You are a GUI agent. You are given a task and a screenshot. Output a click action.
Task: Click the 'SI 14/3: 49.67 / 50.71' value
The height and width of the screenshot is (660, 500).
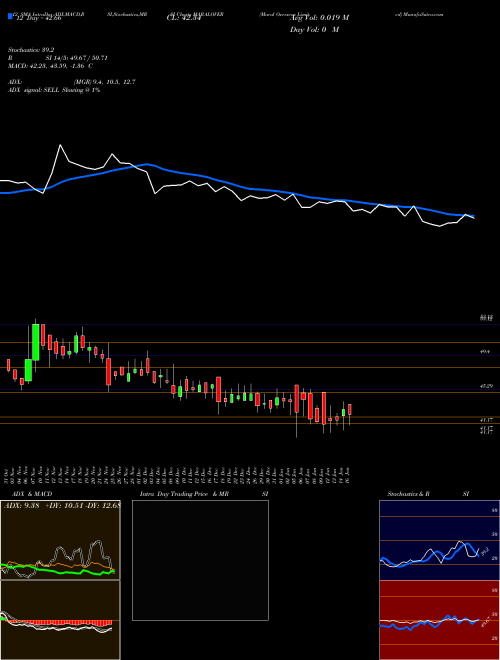[76, 58]
